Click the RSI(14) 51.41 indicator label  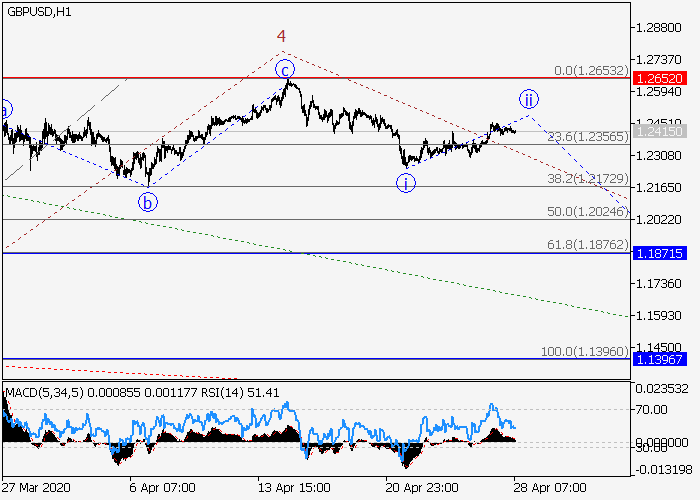(240, 393)
